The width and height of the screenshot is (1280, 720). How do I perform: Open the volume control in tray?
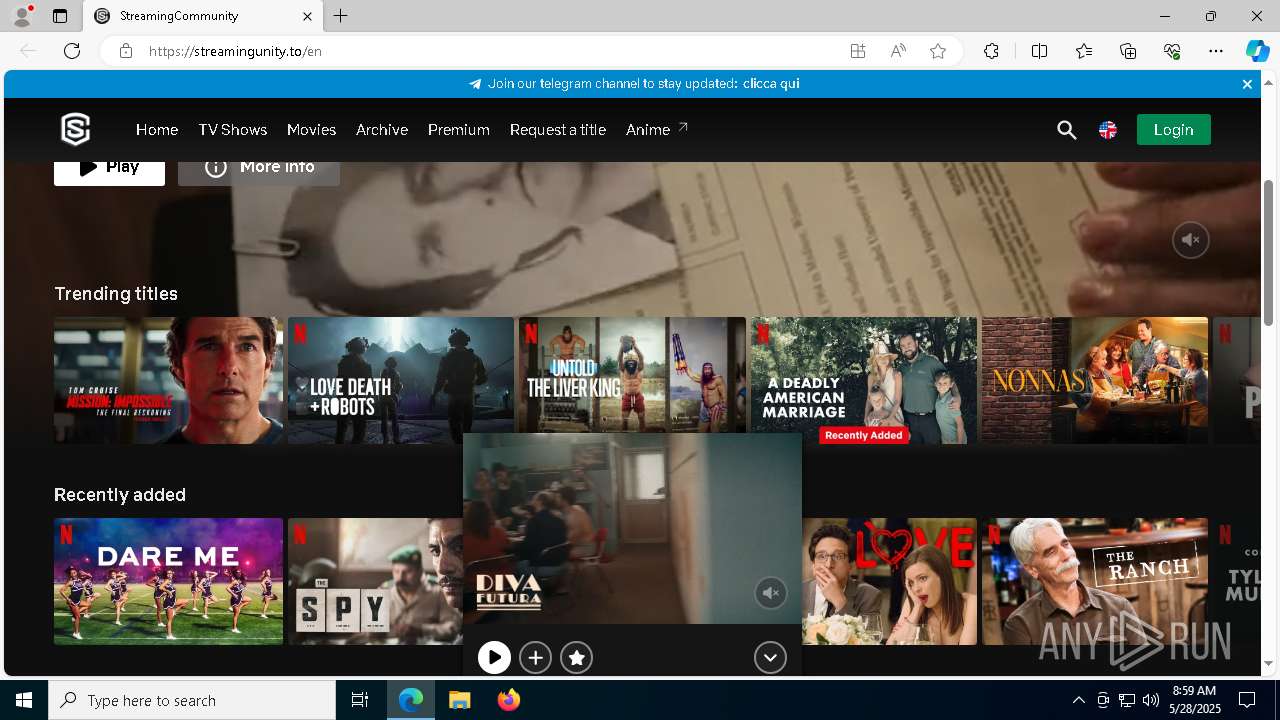(x=1151, y=700)
